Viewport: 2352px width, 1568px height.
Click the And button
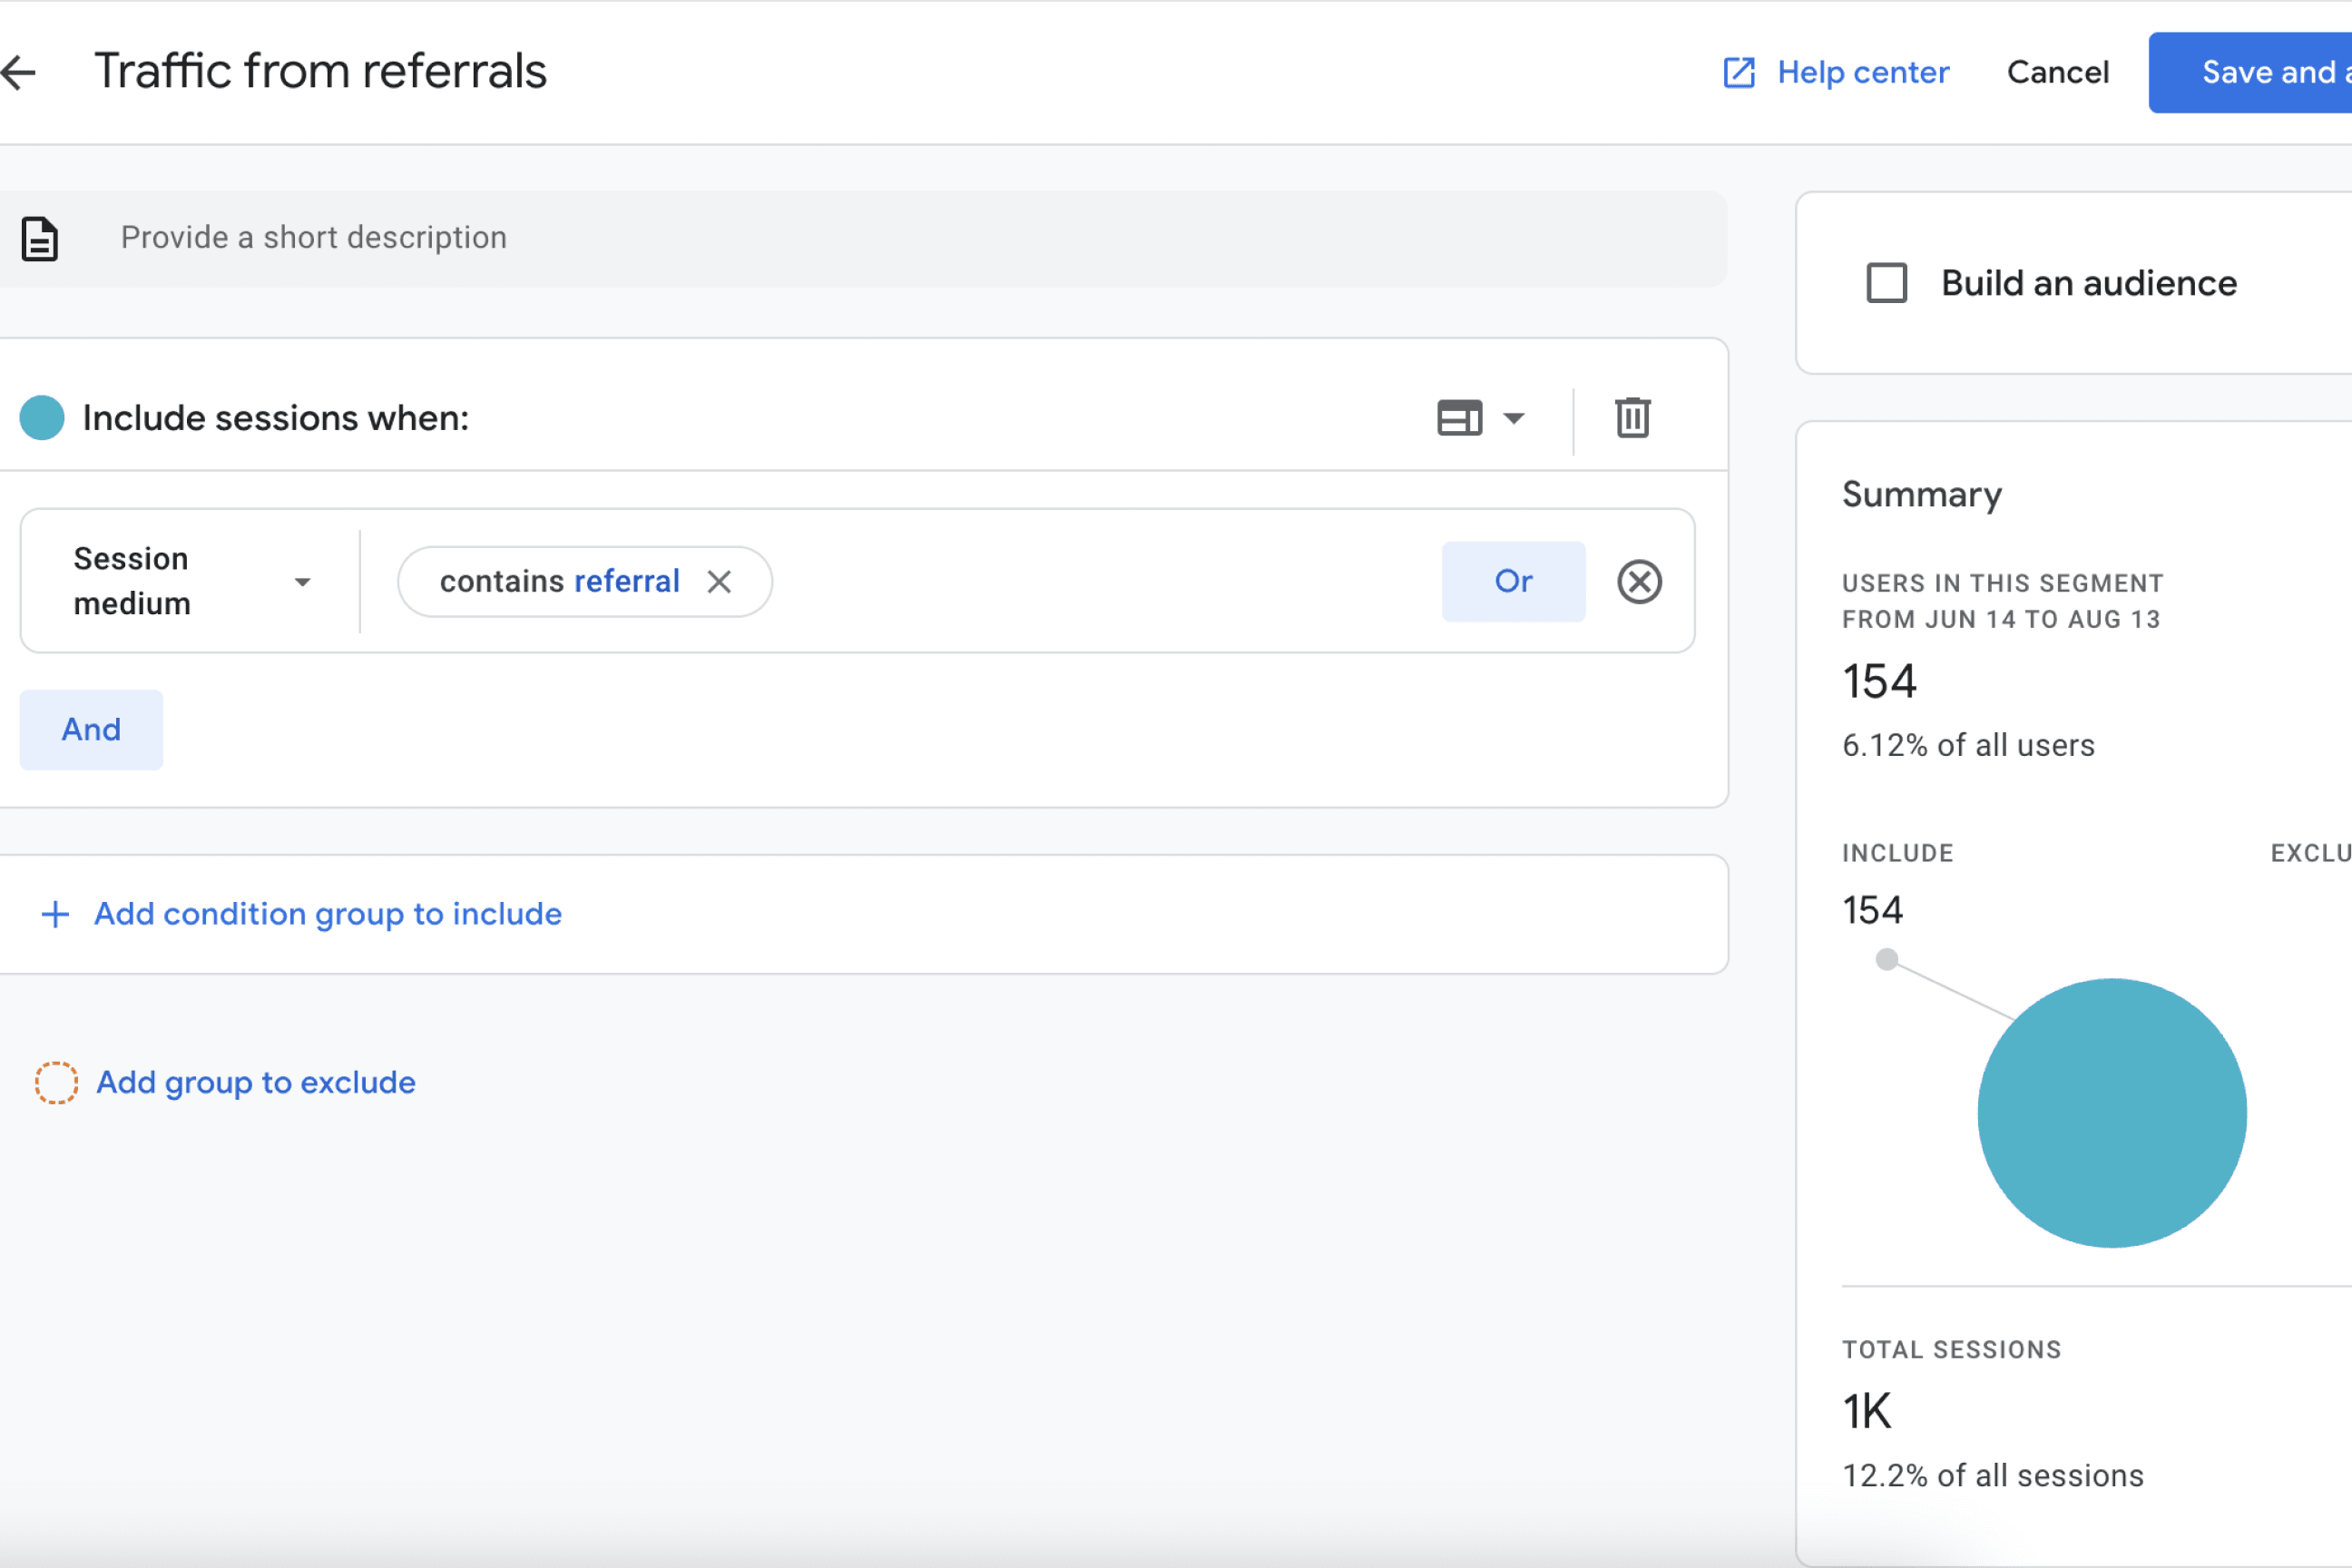(x=91, y=729)
